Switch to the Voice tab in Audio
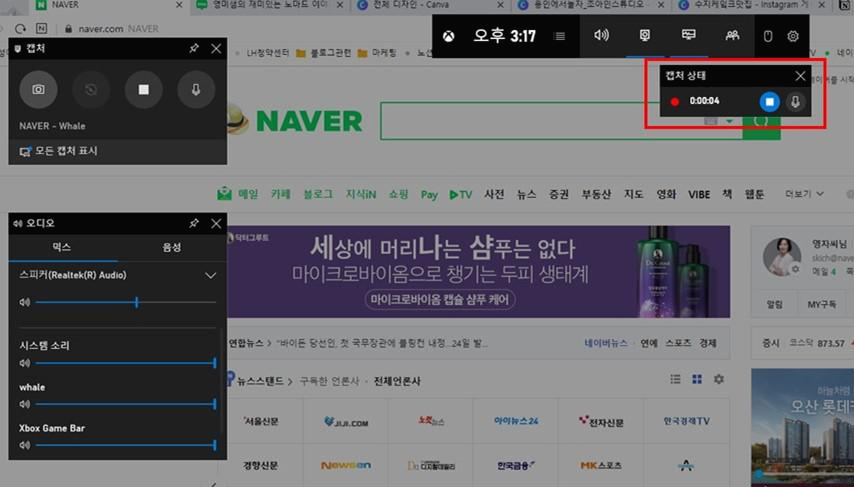Screen dimensions: 854x487 172,247
